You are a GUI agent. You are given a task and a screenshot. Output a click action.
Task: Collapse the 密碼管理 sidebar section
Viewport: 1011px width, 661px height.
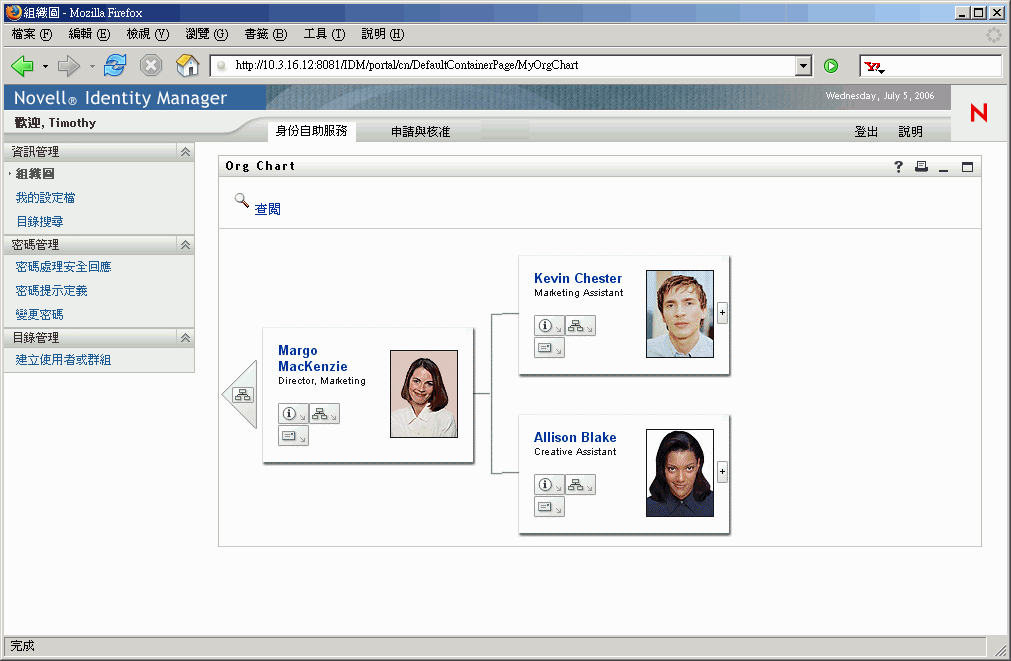coord(185,245)
